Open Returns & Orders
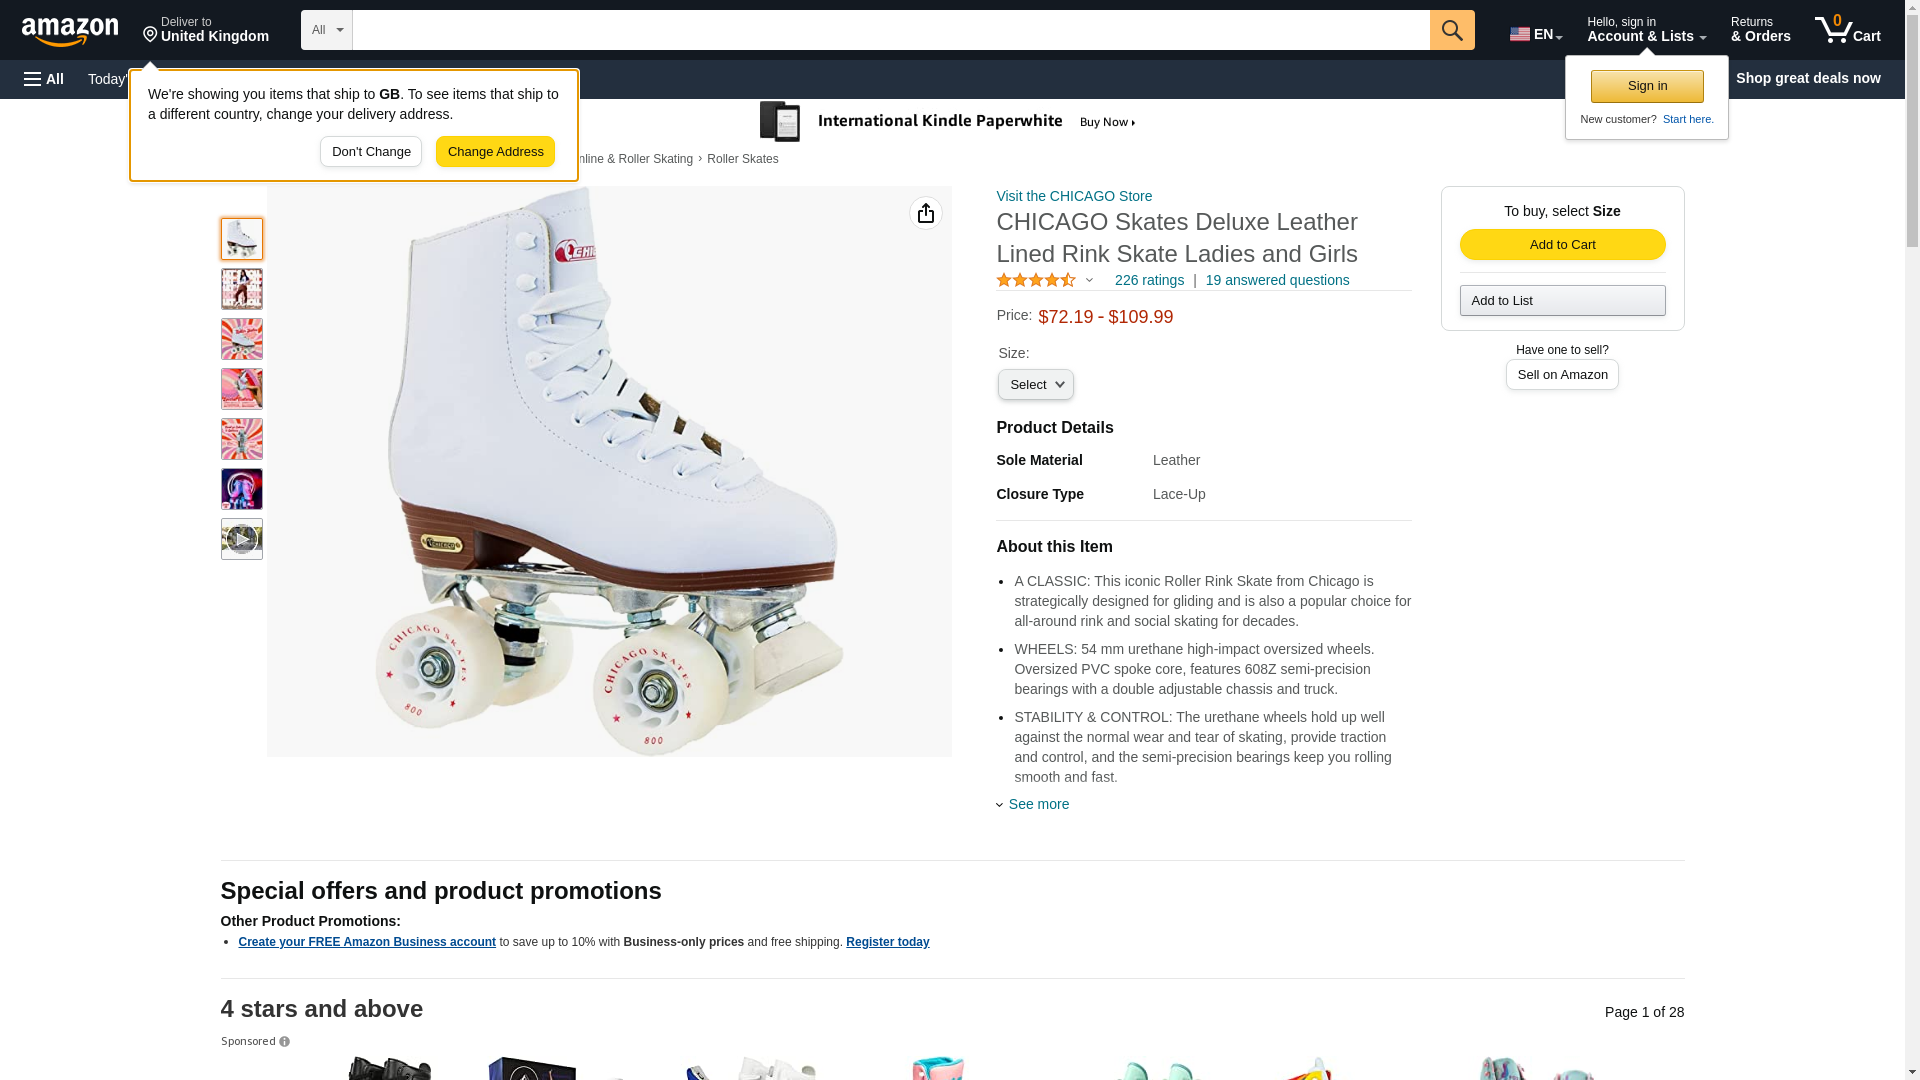This screenshot has width=1920, height=1080. coord(1760,30)
